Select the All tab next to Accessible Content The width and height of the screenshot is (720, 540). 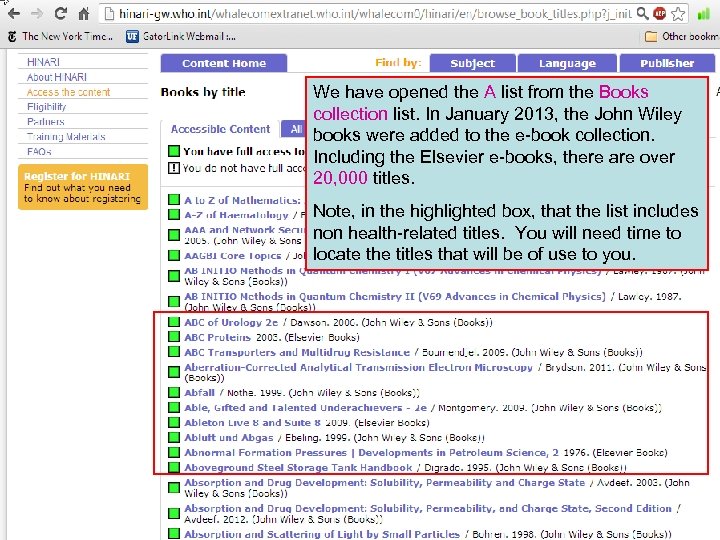293,129
